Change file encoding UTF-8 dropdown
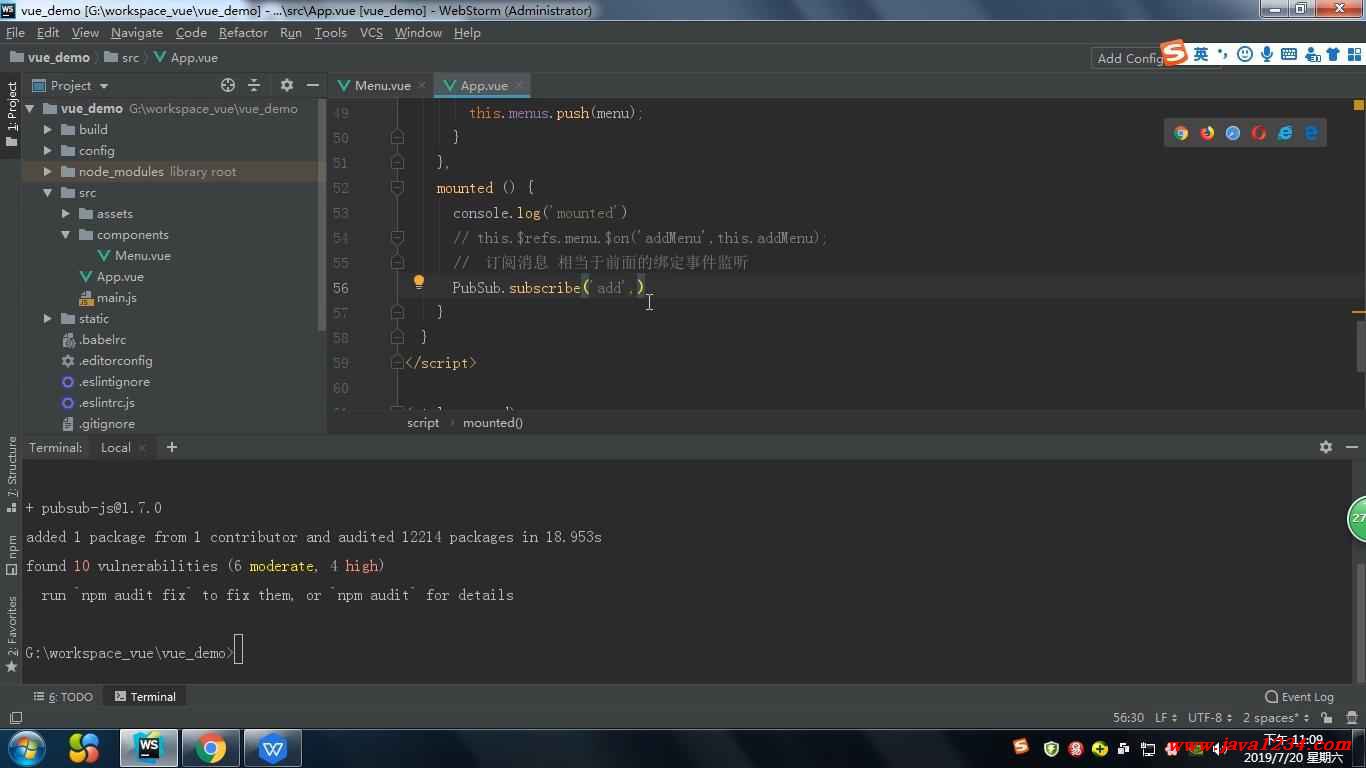Screen dimensions: 1366x768 point(1211,718)
